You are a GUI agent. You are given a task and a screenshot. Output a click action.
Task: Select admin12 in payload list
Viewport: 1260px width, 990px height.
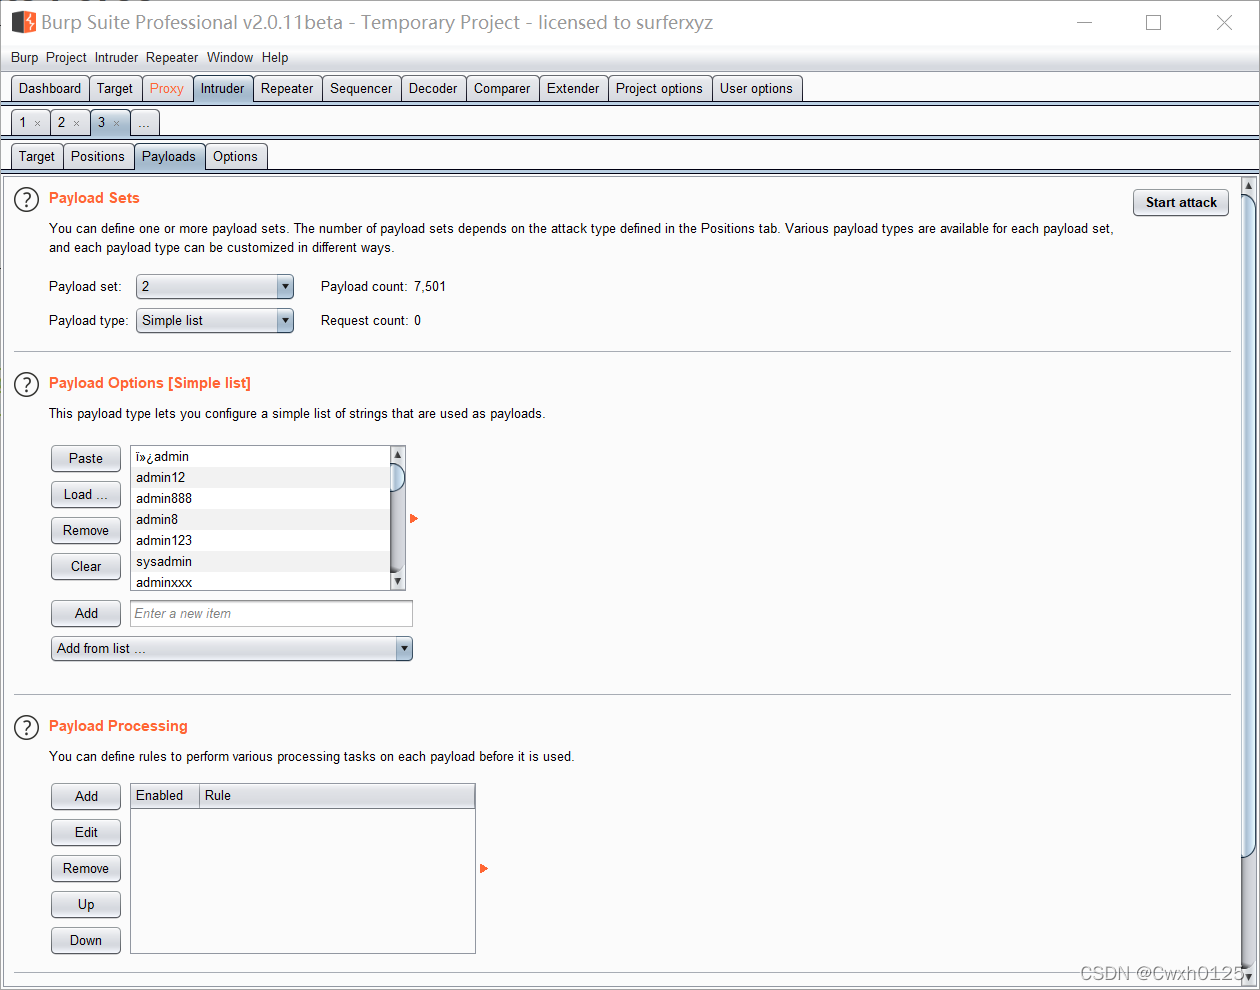pos(260,478)
